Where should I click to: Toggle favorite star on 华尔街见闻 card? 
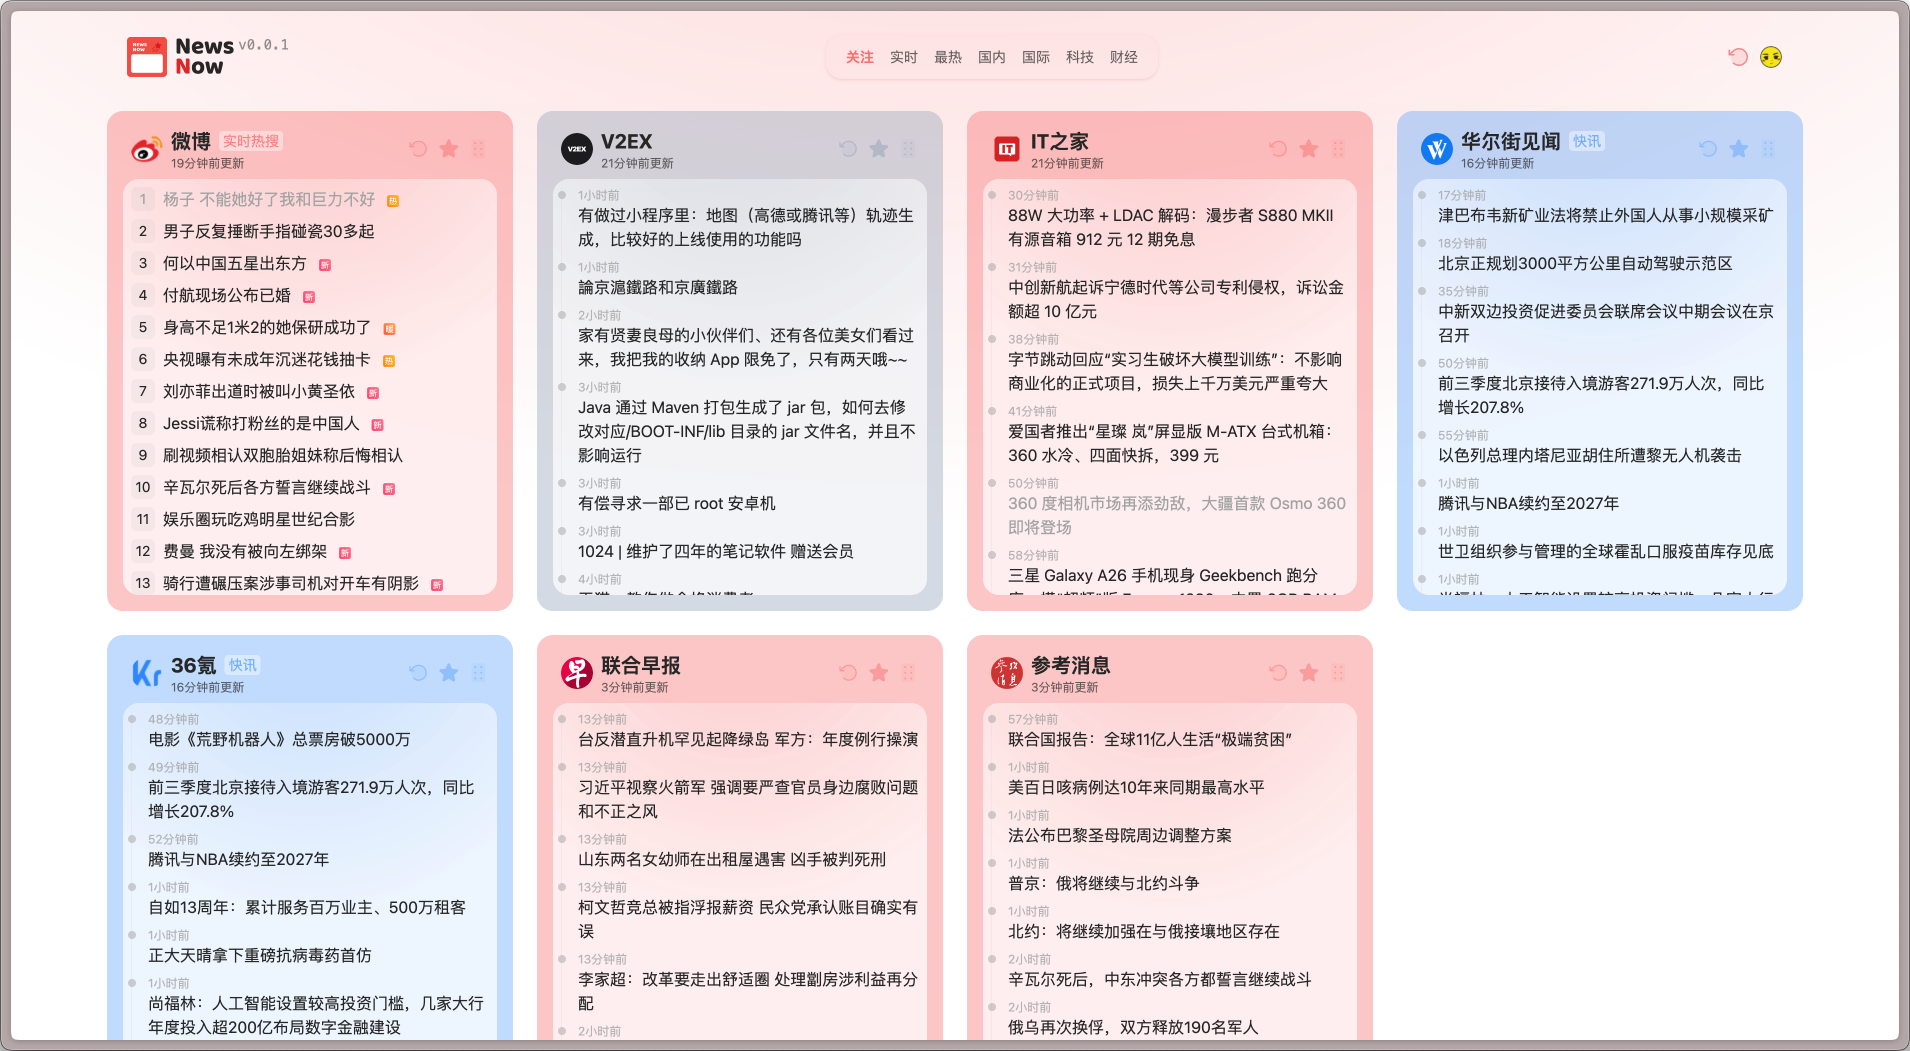1739,149
